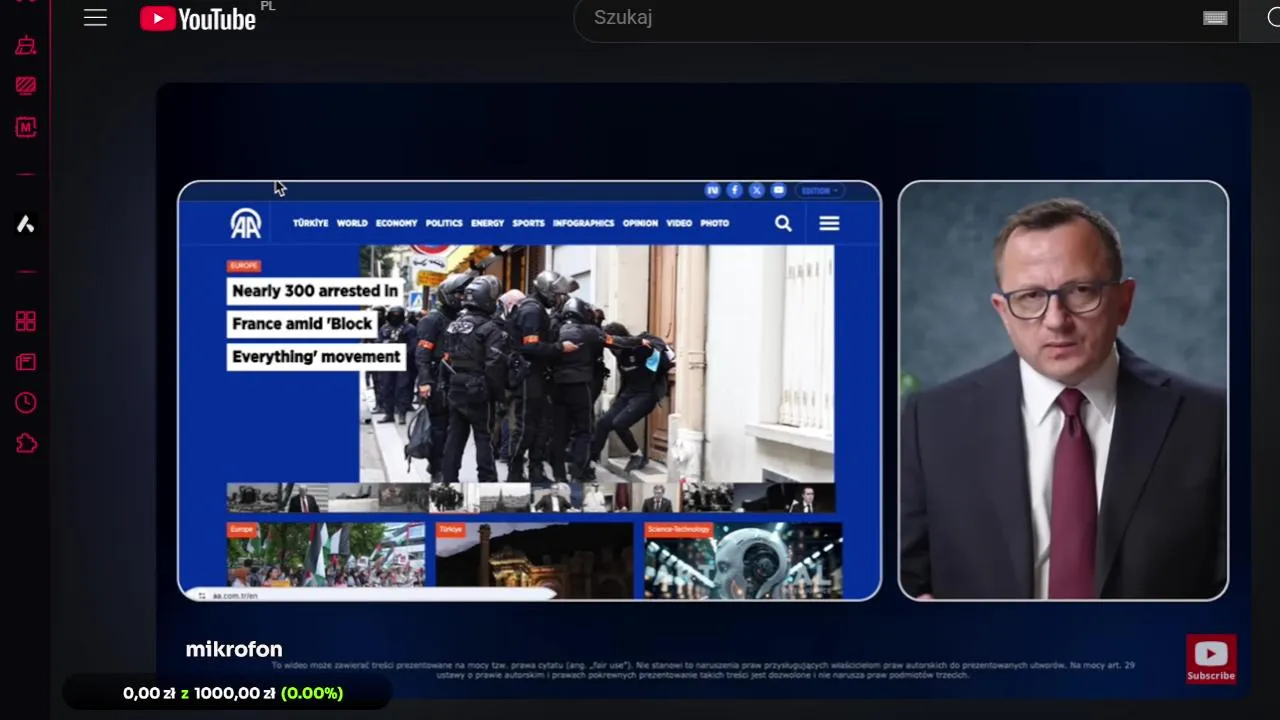Image resolution: width=1280 pixels, height=720 pixels.
Task: Click the presenter video frame
Action: coord(1063,390)
